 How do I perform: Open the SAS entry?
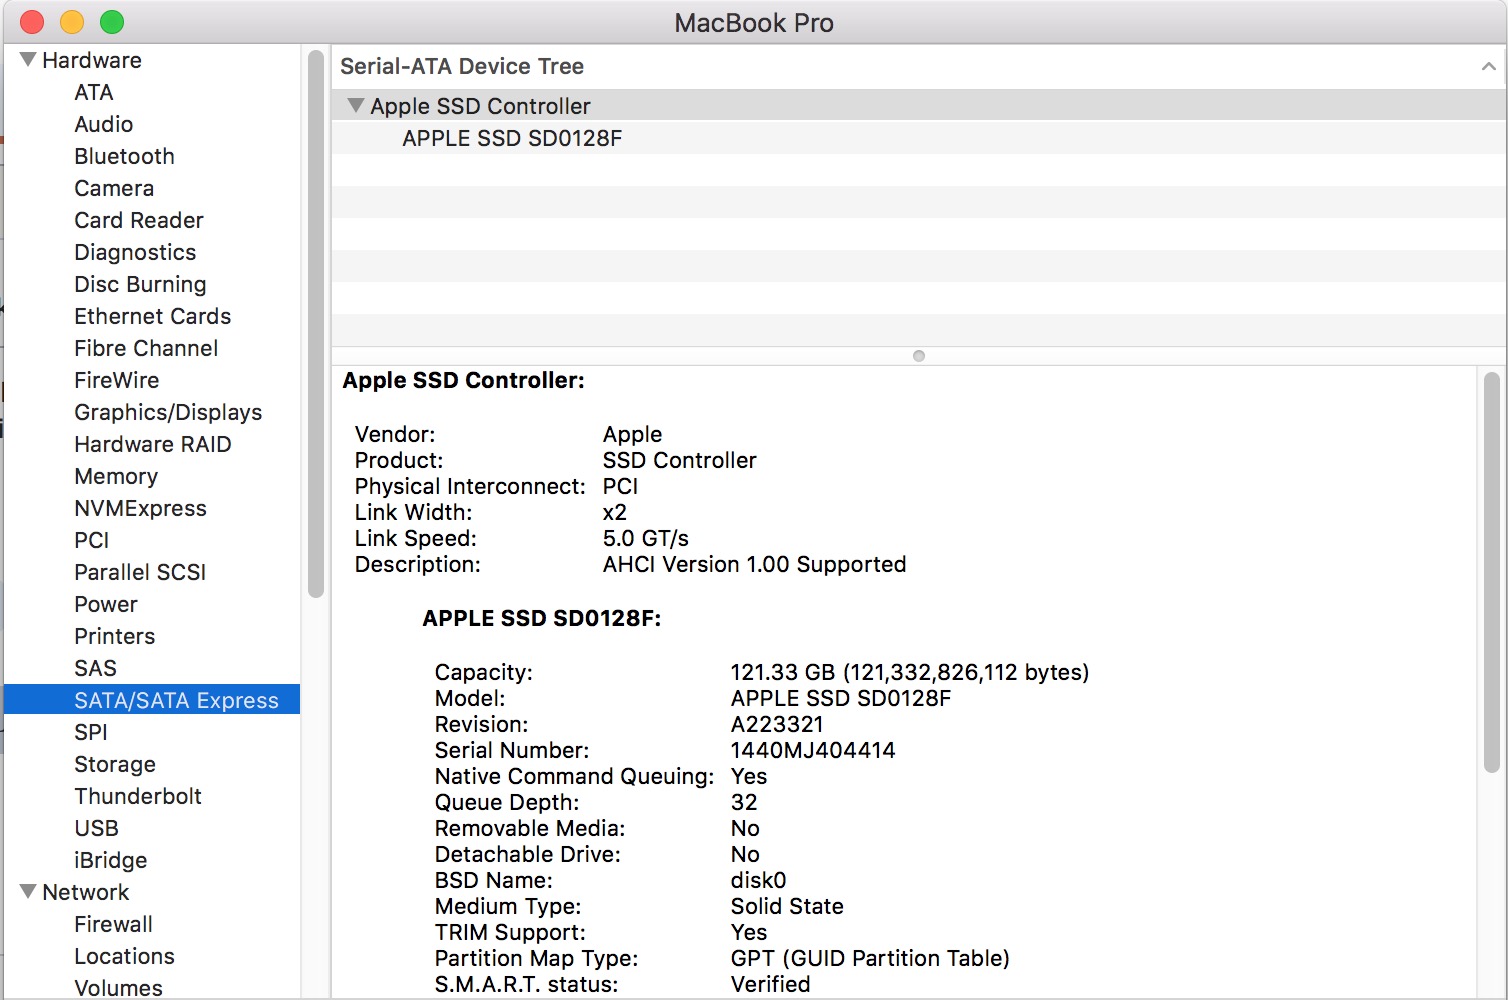click(95, 668)
